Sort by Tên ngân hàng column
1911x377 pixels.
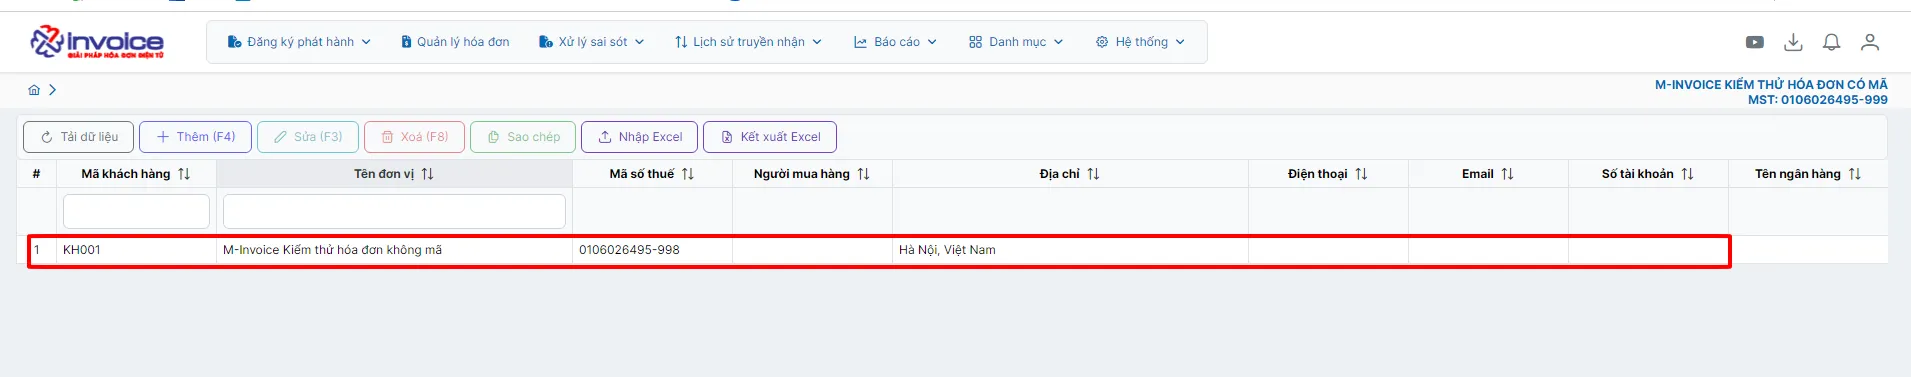point(1855,174)
